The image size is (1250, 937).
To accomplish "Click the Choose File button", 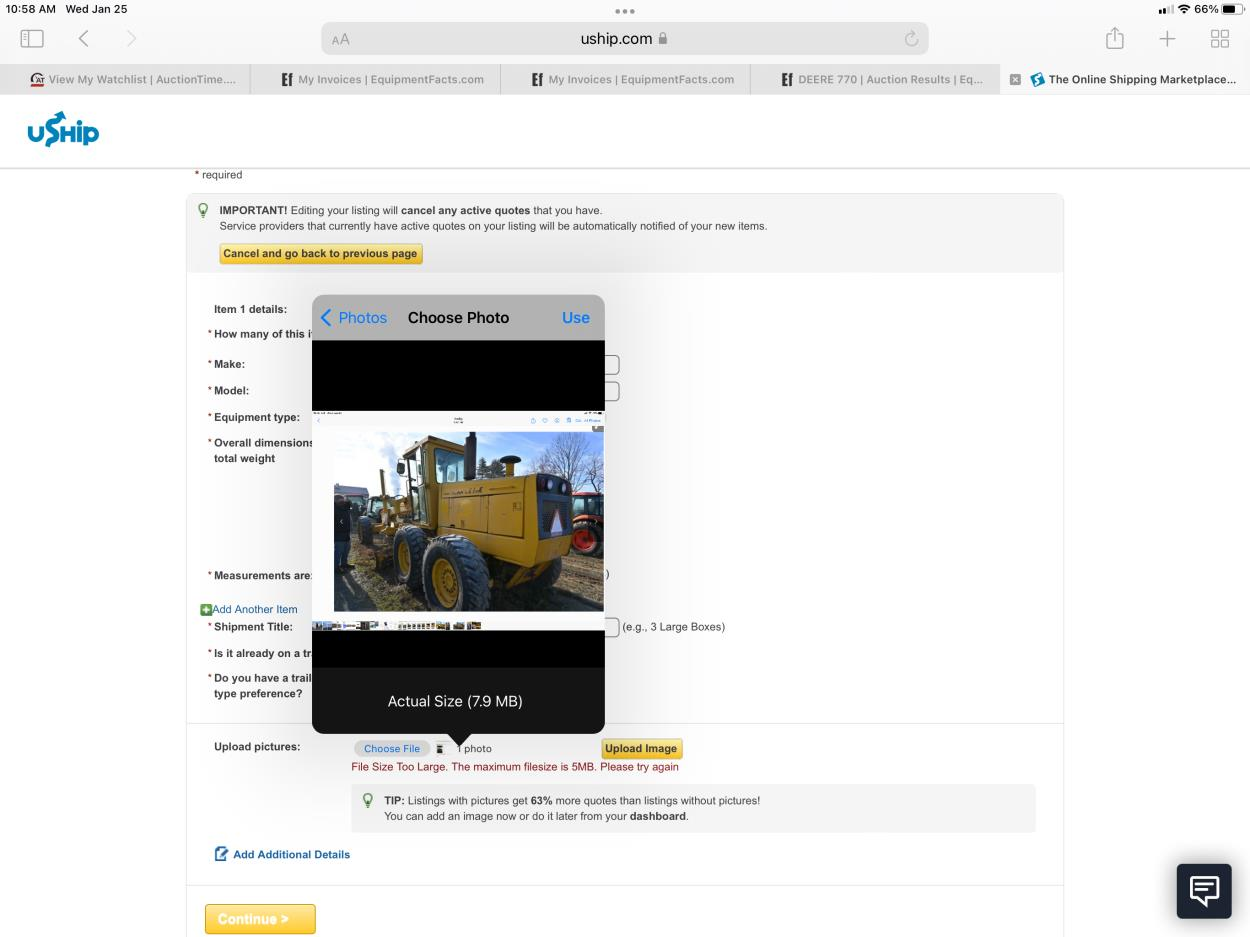I will point(392,748).
